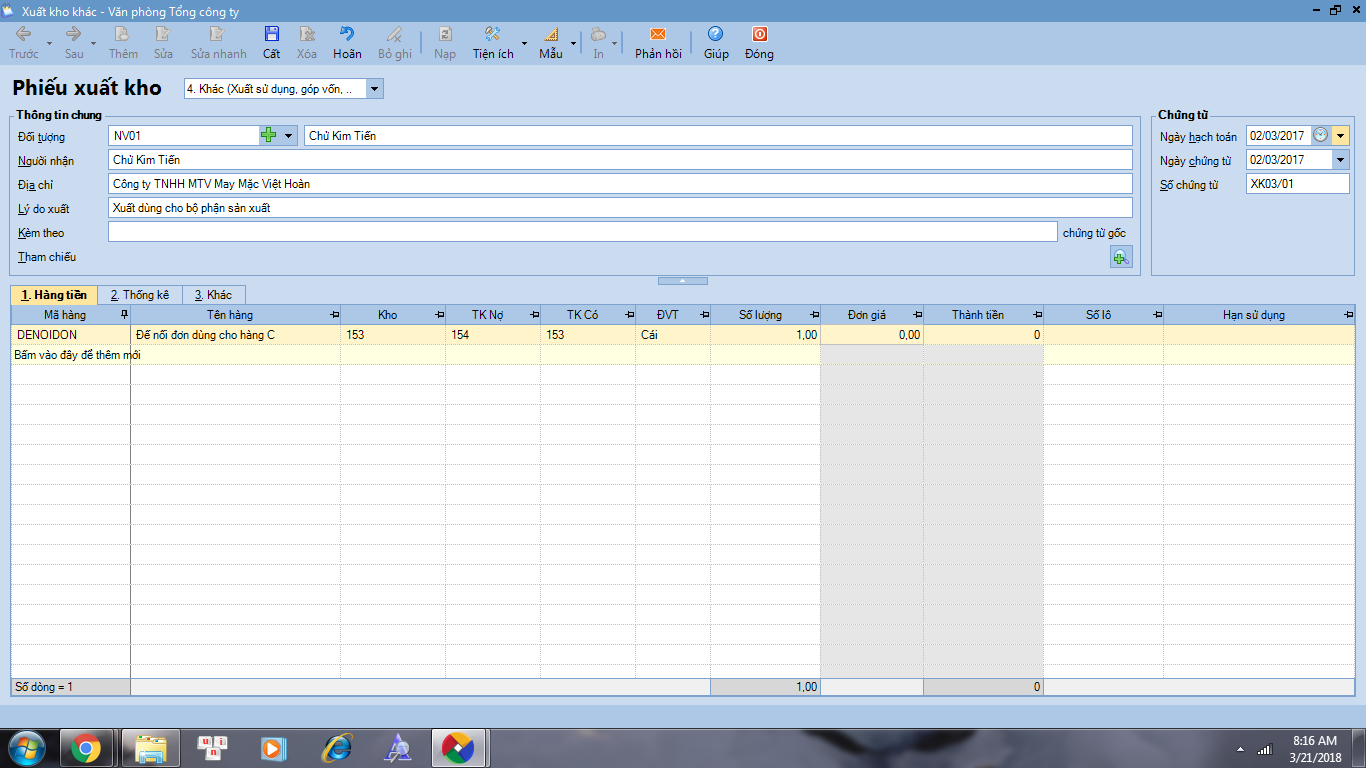Send feedback via Phản hồi
The height and width of the screenshot is (768, 1366).
658,43
